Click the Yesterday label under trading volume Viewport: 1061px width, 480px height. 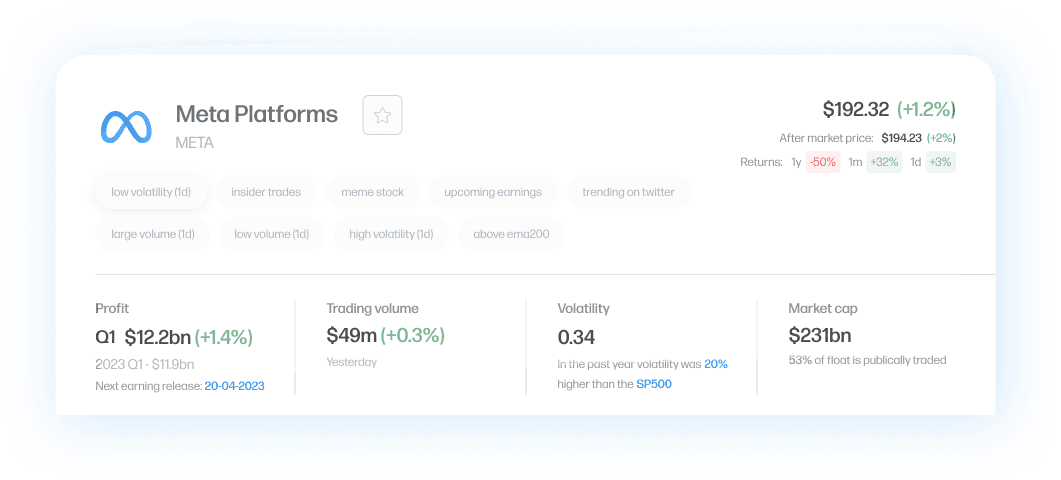[x=352, y=362]
